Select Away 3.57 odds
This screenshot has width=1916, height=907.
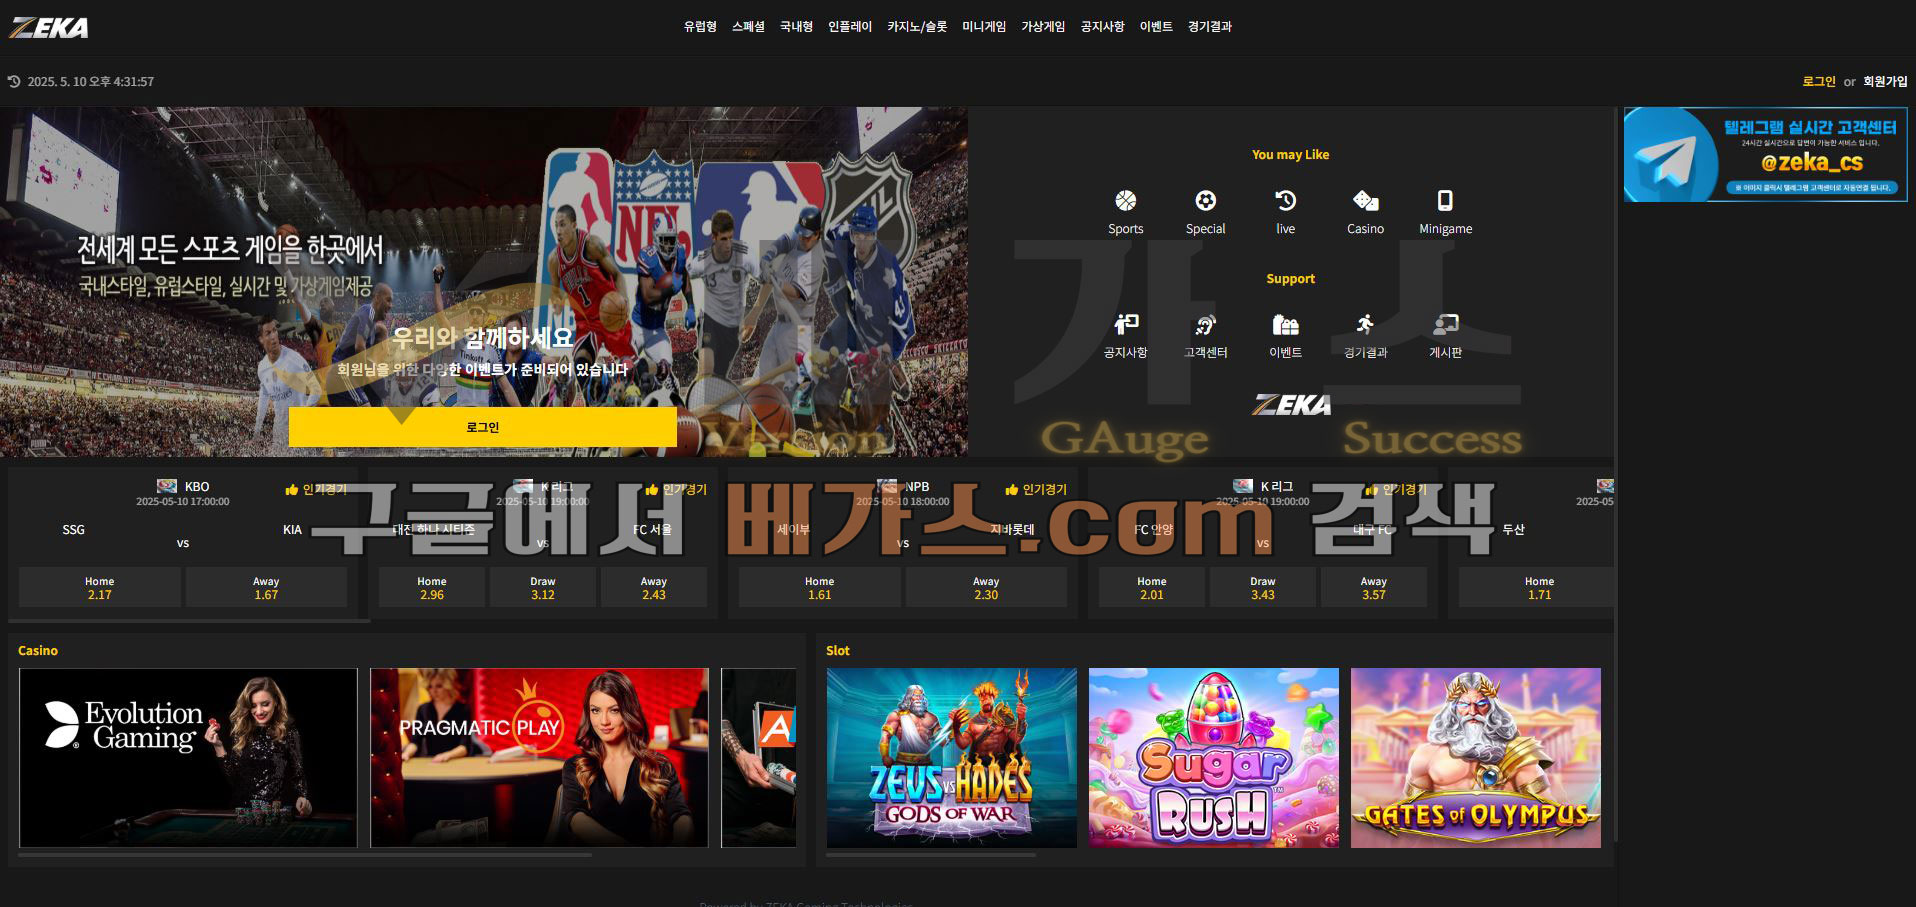coord(1374,587)
